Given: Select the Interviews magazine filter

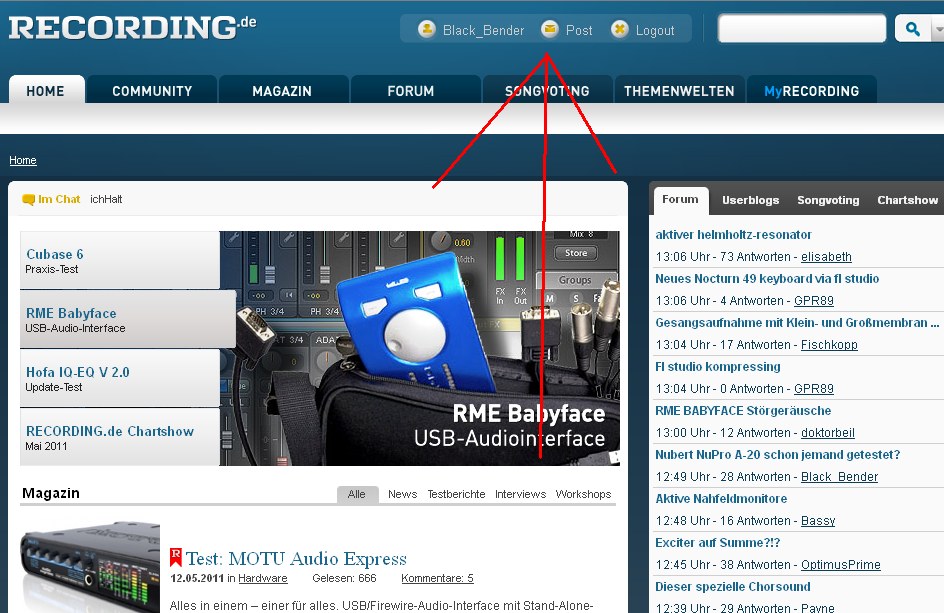Looking at the screenshot, I should tap(520, 494).
